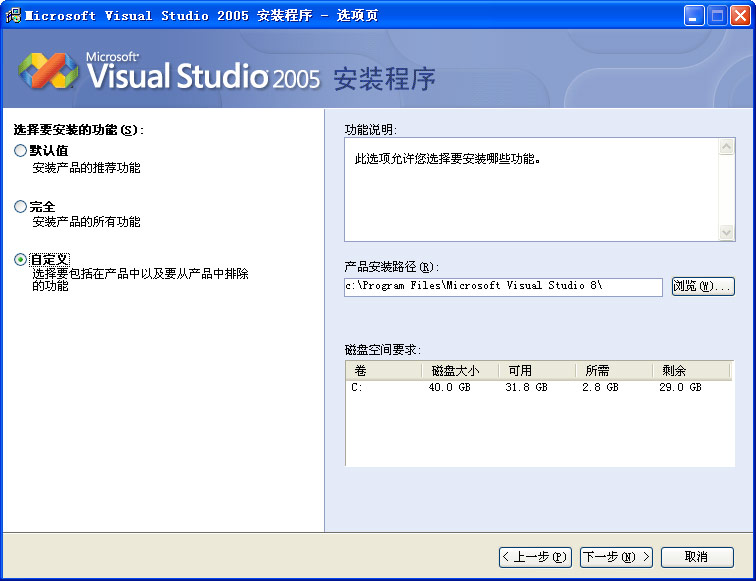The image size is (756, 581).
Task: Click the 安装产品的所有功能 description
Action: 86,222
